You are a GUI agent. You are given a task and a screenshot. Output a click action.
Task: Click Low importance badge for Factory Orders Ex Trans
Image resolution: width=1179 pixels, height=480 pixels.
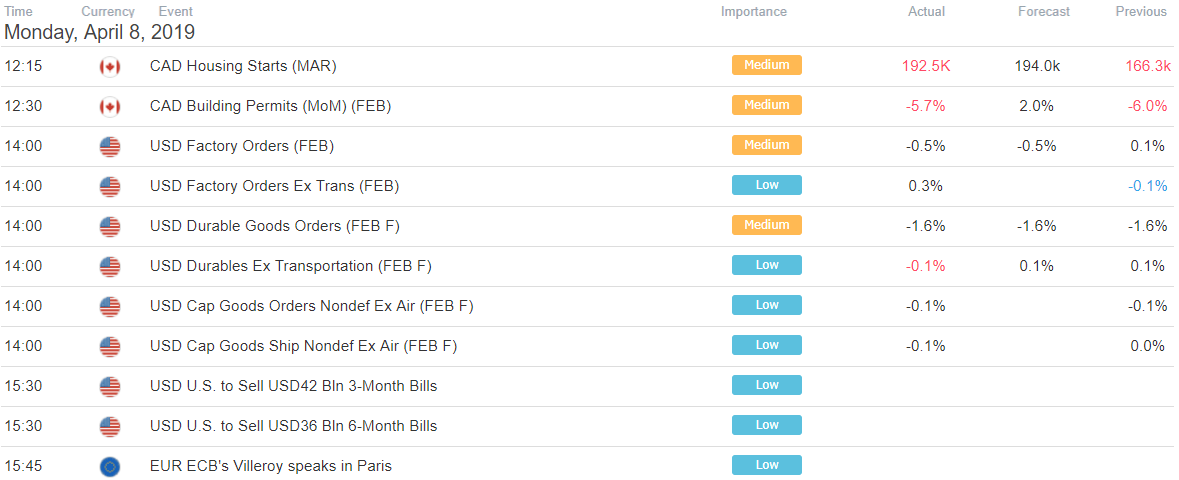click(766, 185)
